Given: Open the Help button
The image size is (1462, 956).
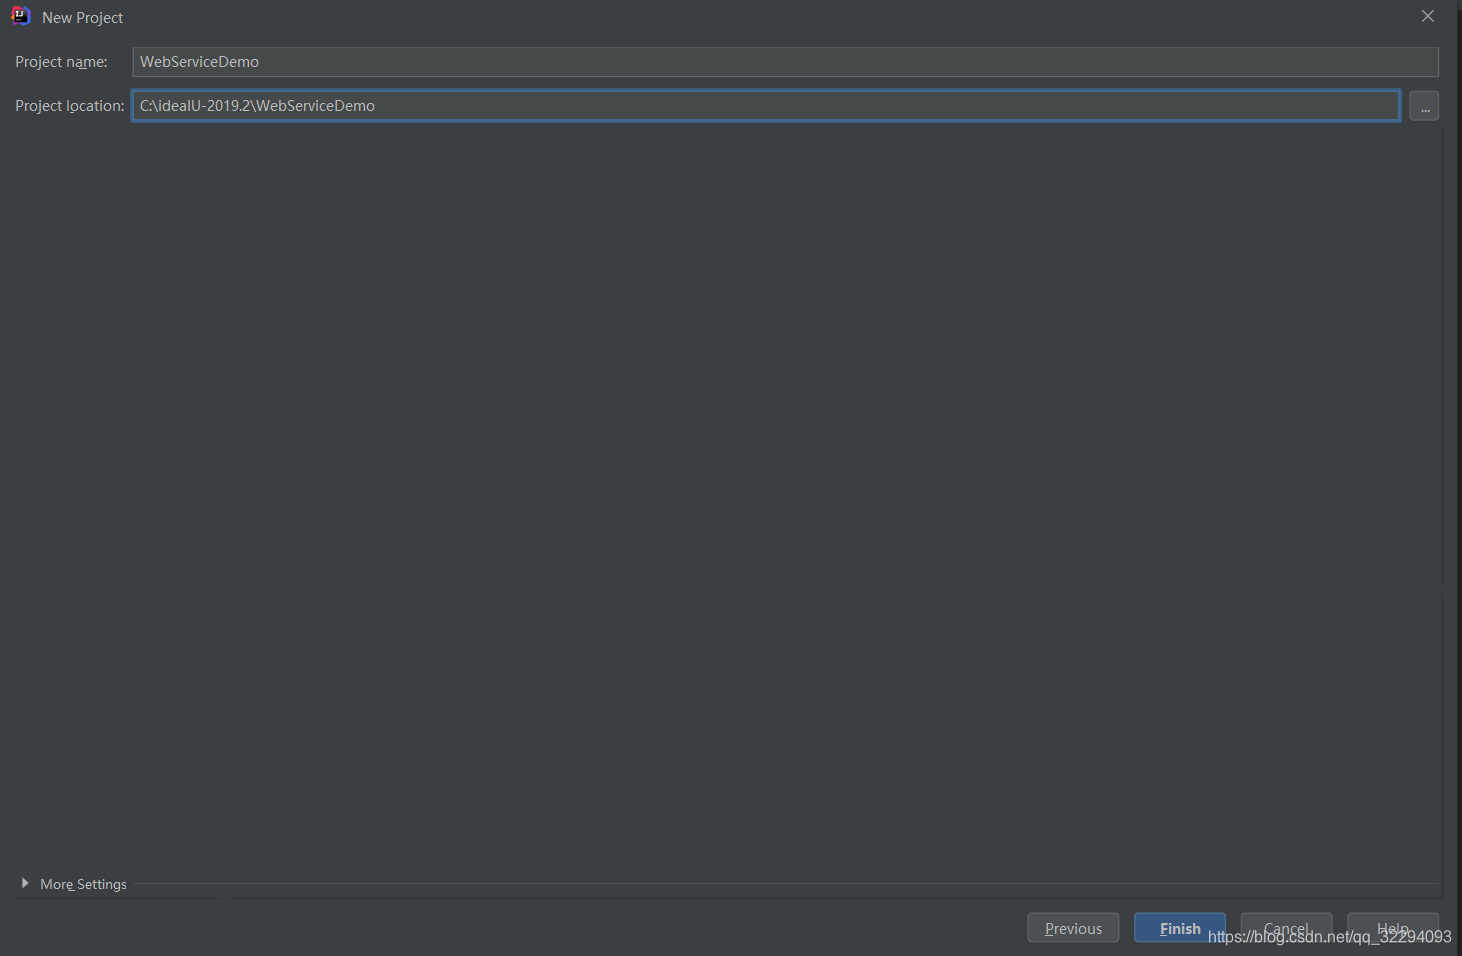Looking at the screenshot, I should pyautogui.click(x=1393, y=928).
